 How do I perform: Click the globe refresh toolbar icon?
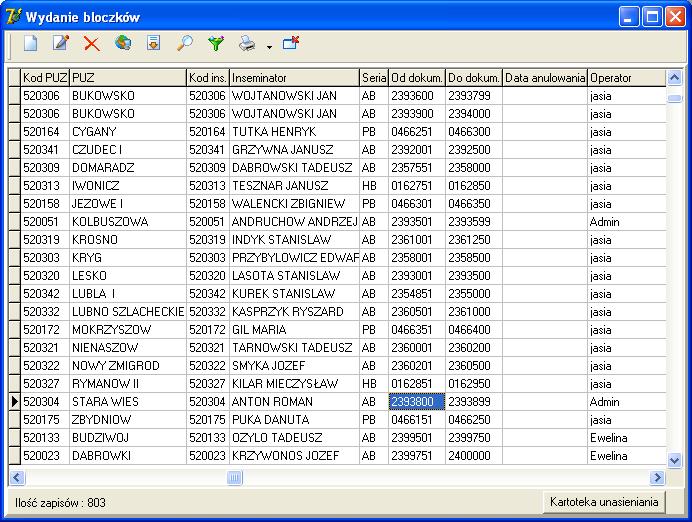[123, 43]
